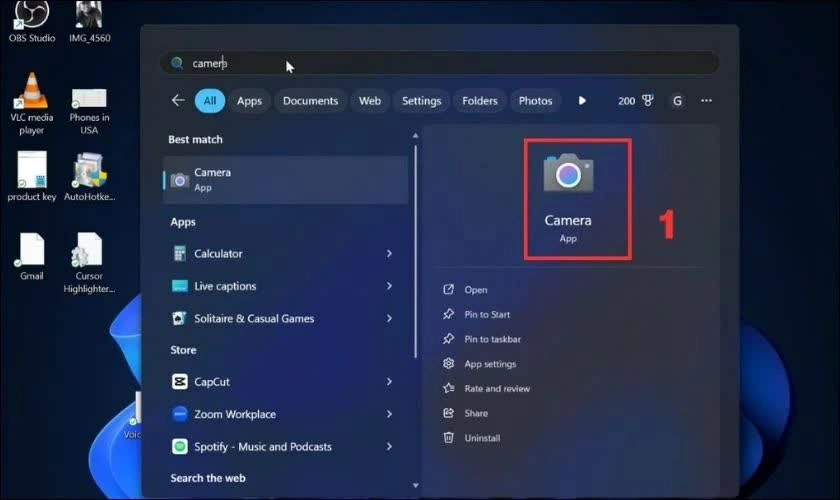This screenshot has width=840, height=500.
Task: Open Calculator from the Apps list
Action: click(x=286, y=253)
